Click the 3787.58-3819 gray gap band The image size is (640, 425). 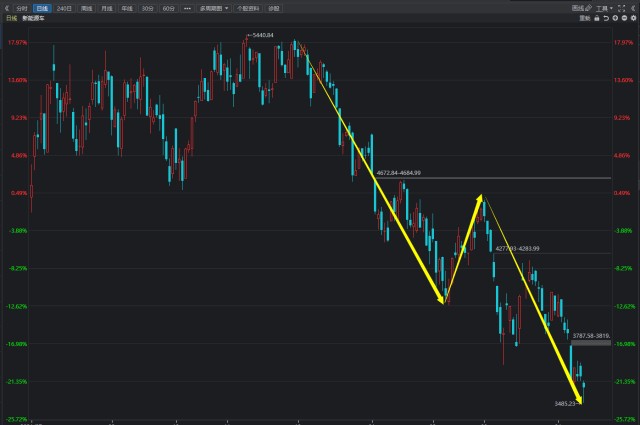pyautogui.click(x=591, y=343)
